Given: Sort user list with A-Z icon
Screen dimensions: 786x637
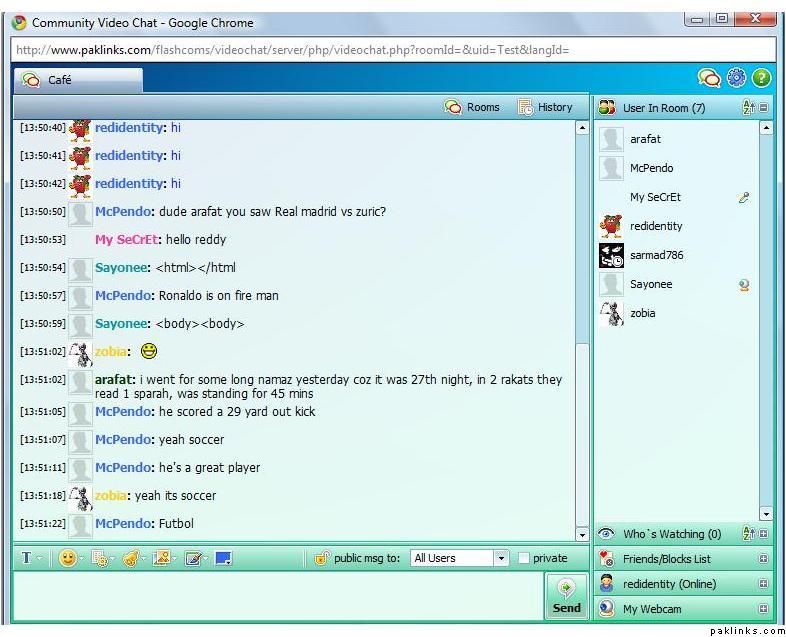Looking at the screenshot, I should pos(748,108).
